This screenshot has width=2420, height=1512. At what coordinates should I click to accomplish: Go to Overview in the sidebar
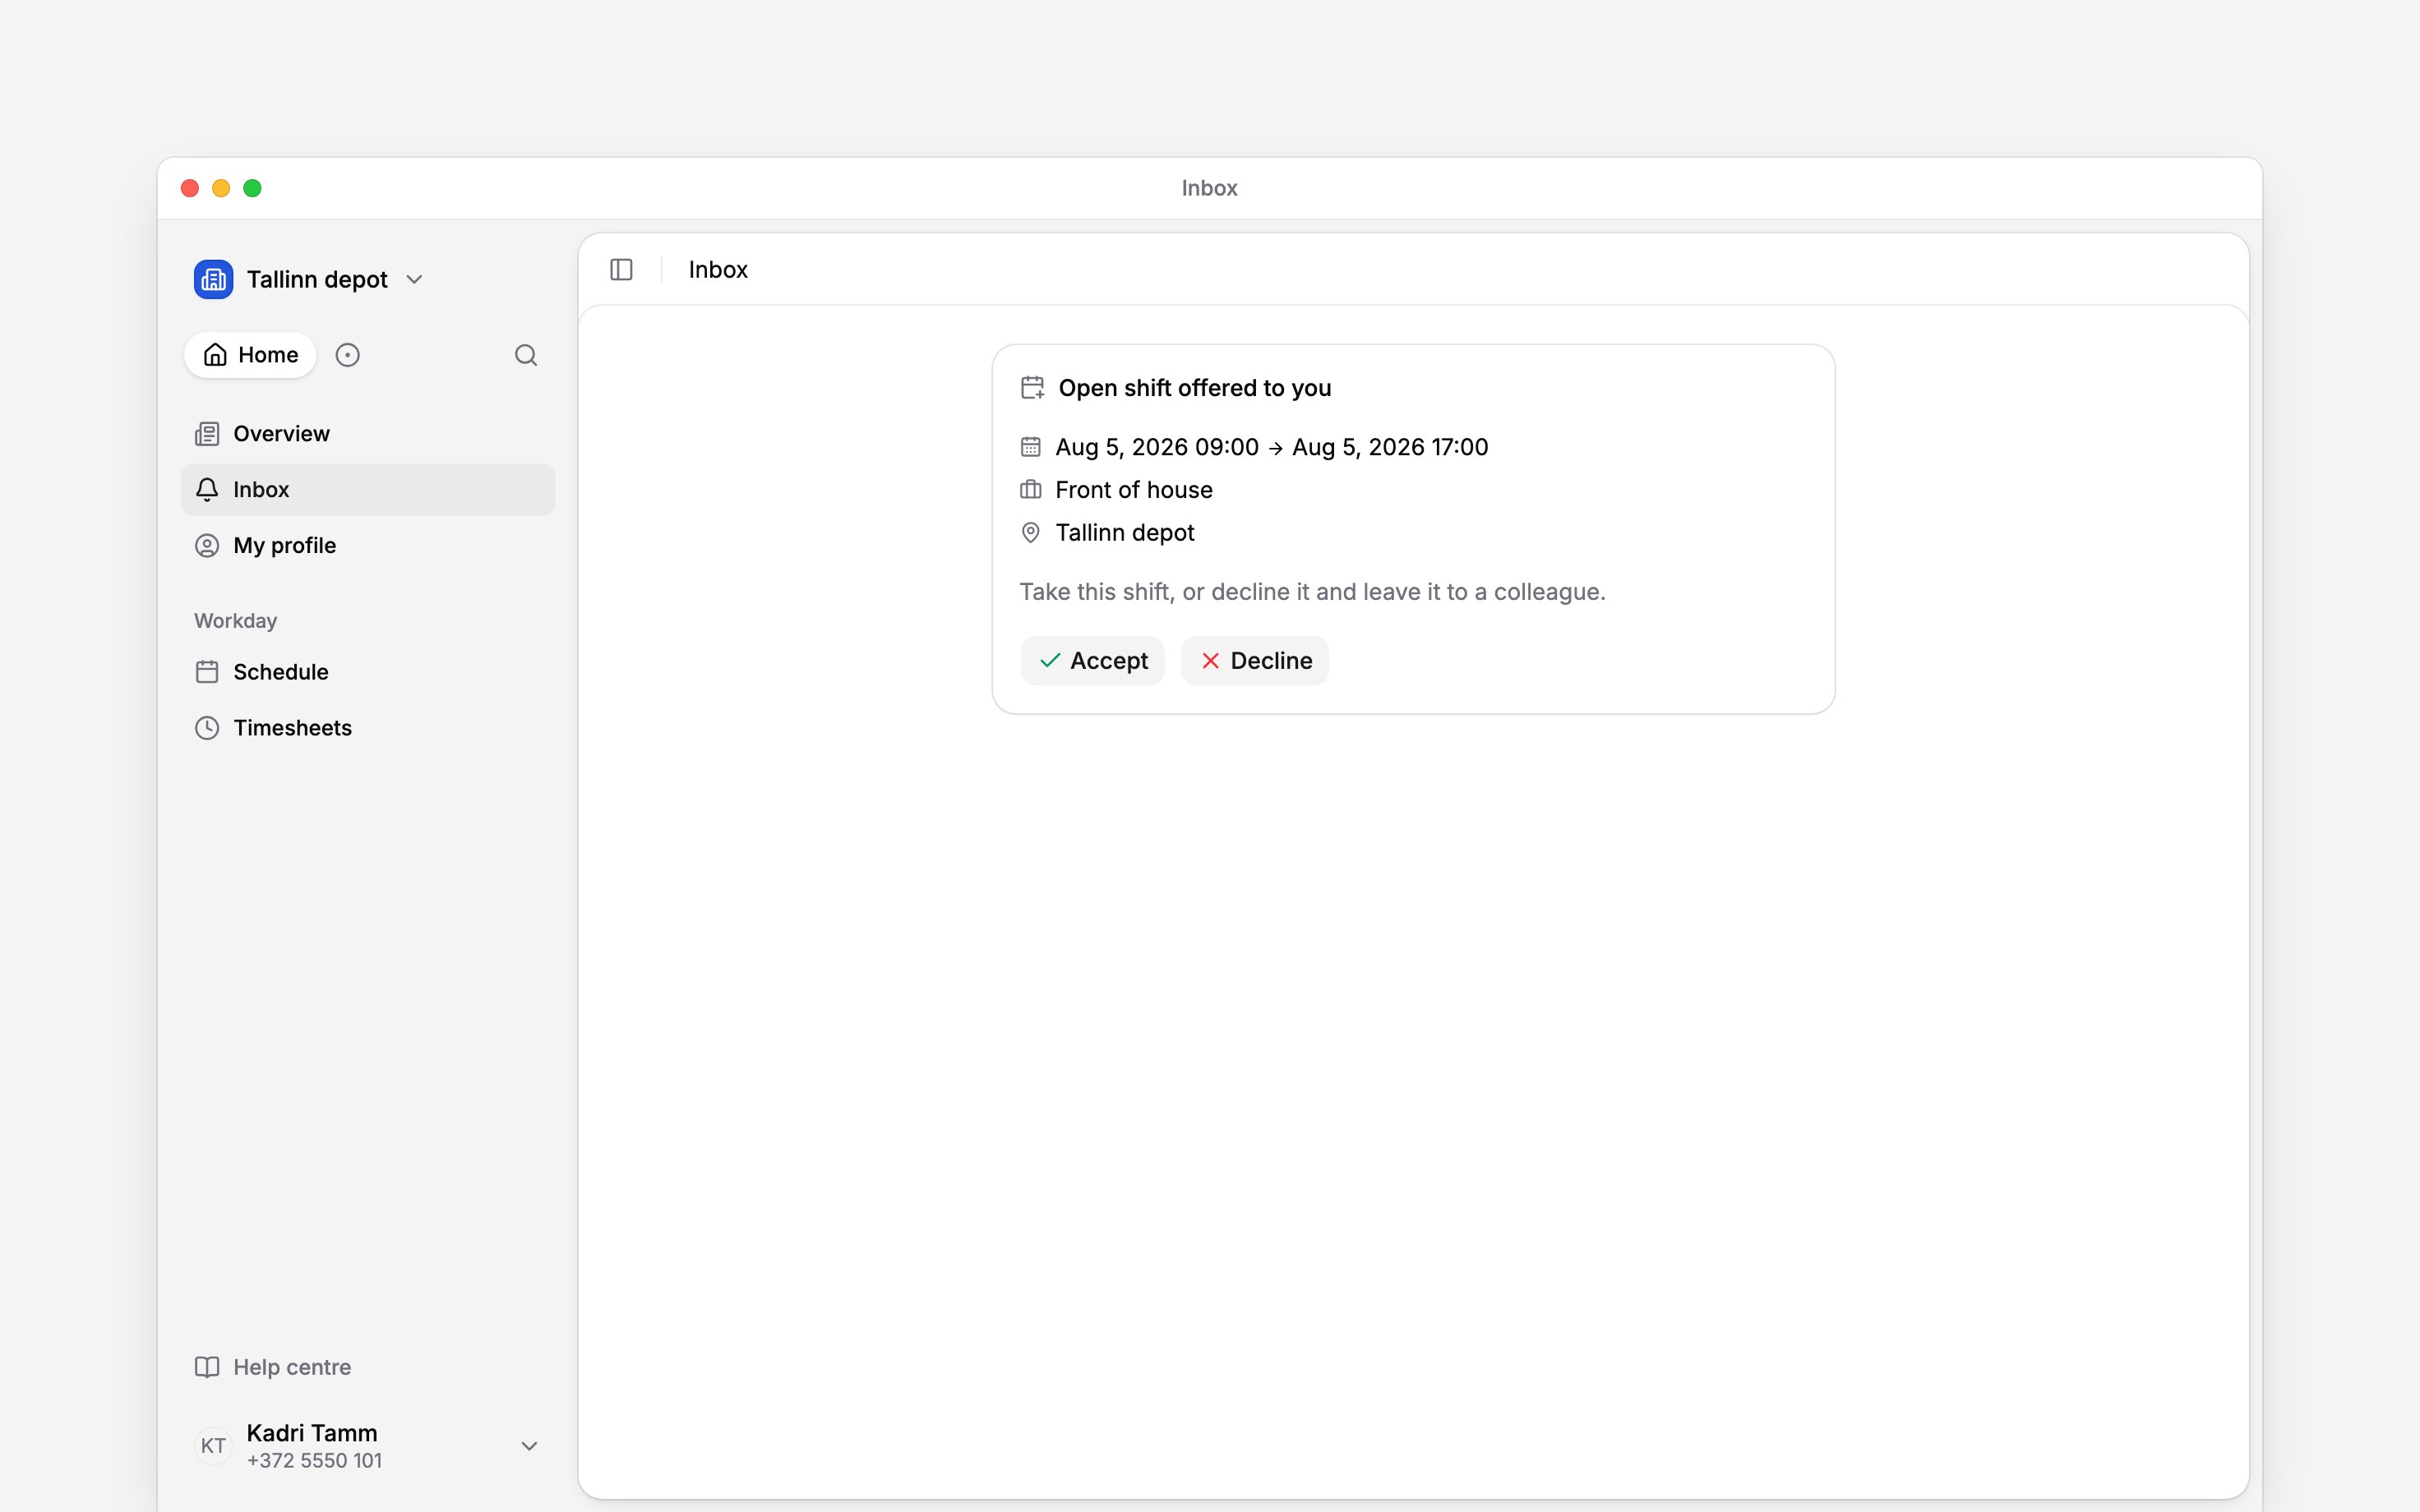(368, 434)
